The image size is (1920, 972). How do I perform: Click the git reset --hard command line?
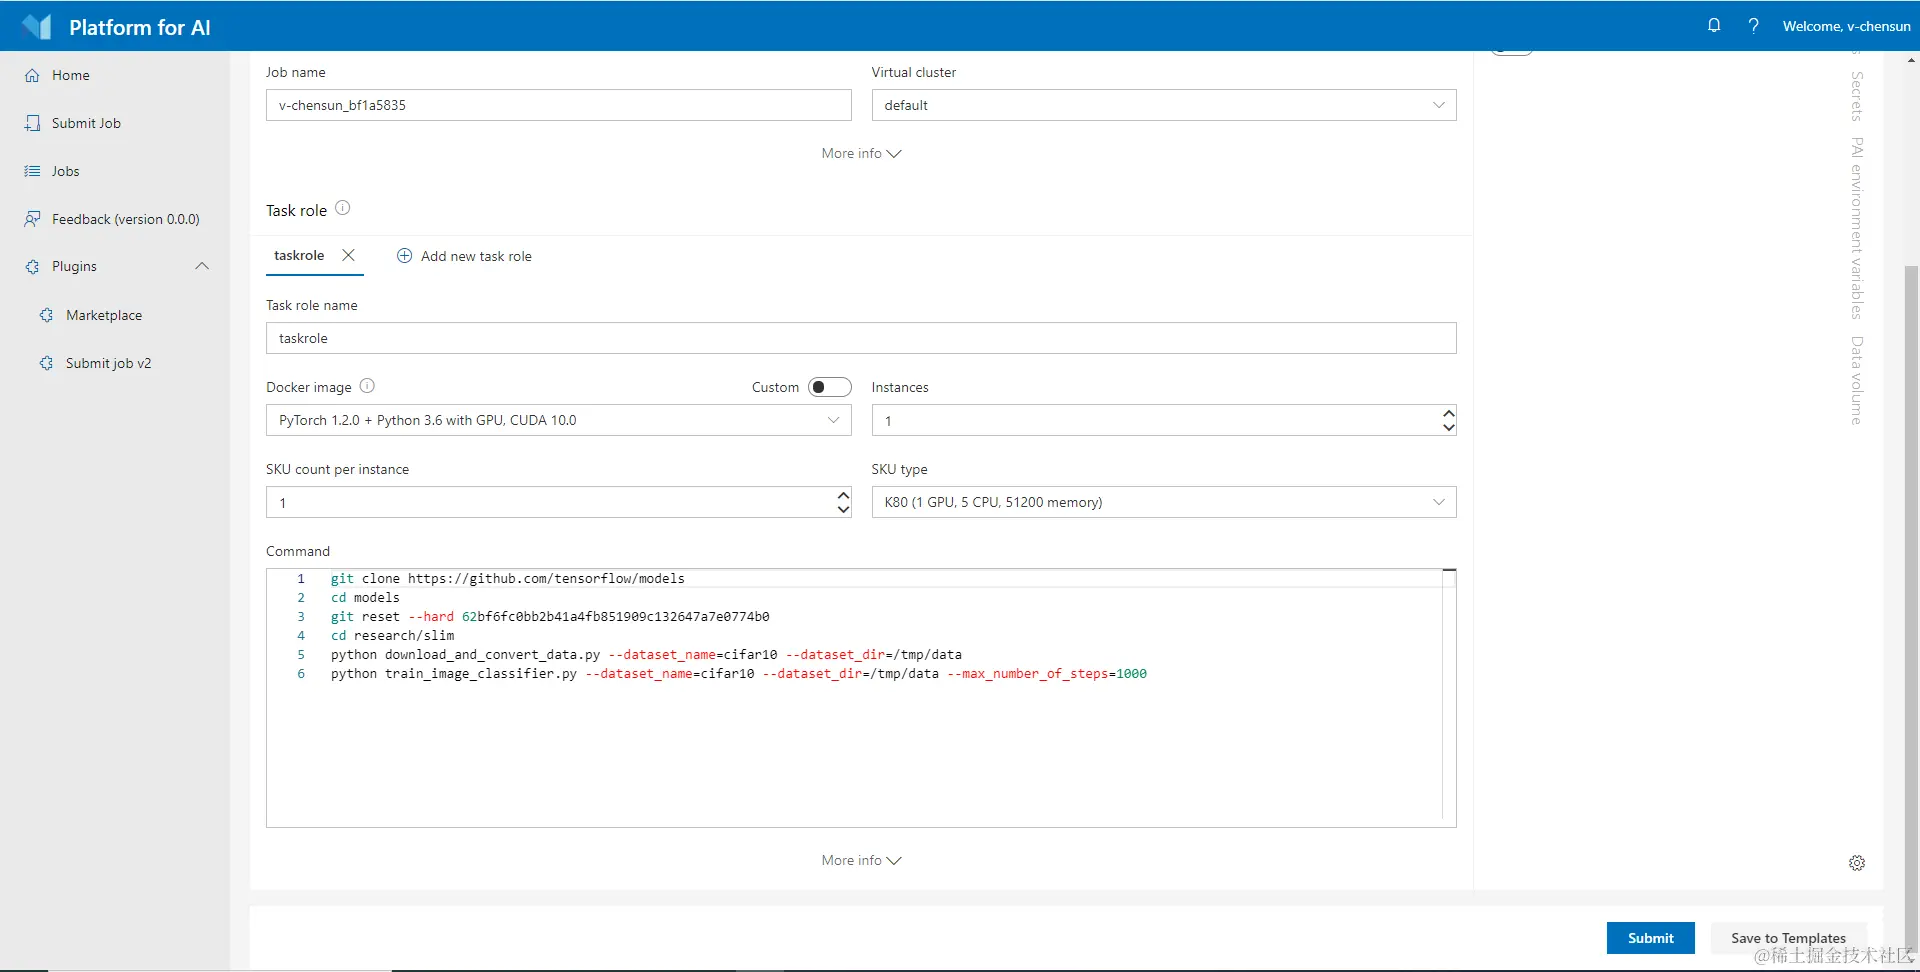click(x=550, y=616)
